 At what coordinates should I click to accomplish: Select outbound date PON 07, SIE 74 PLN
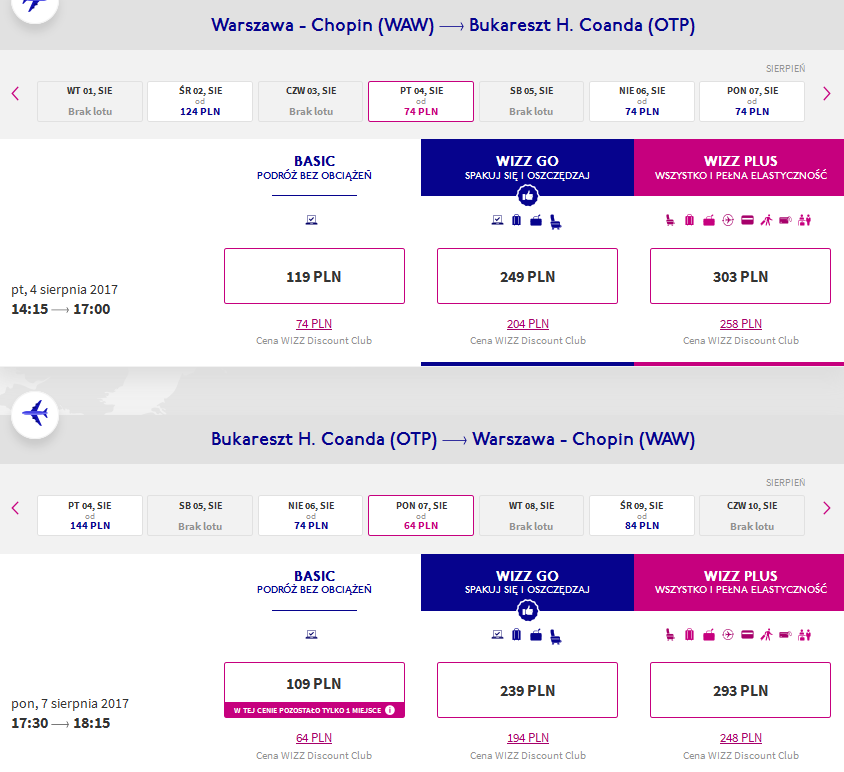(x=752, y=101)
